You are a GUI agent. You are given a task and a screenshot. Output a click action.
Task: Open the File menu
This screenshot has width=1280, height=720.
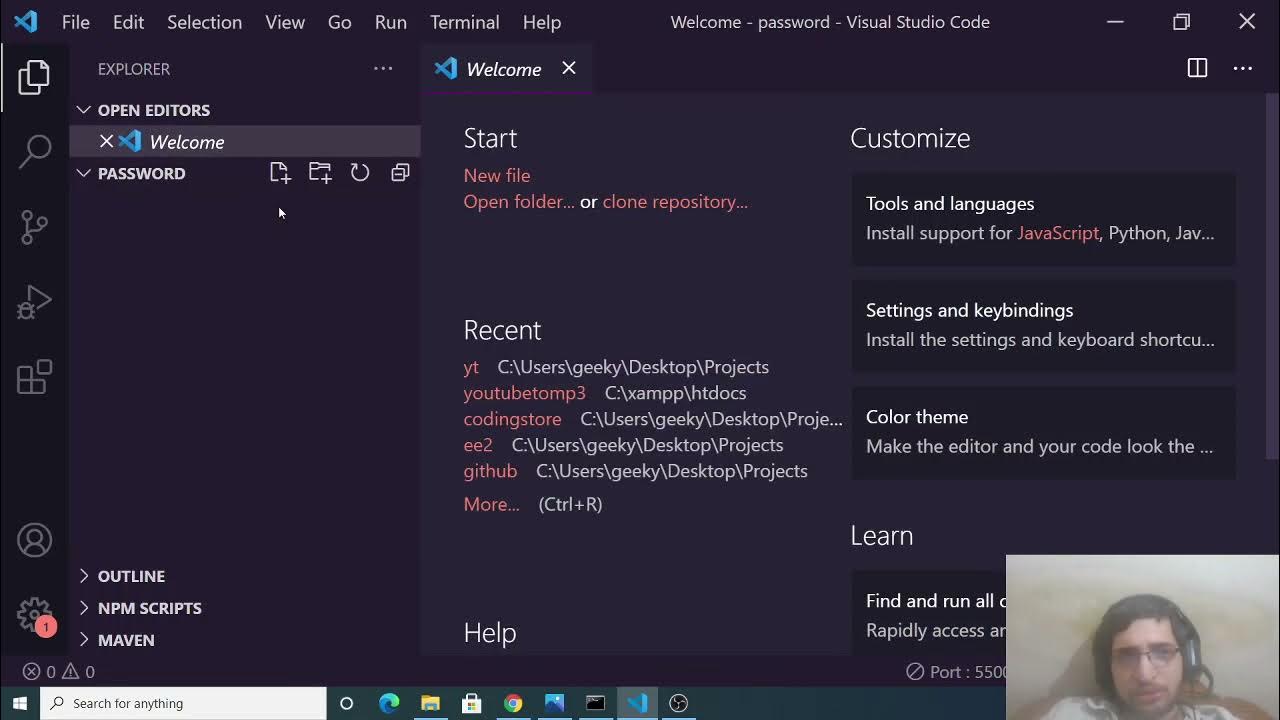click(x=76, y=22)
